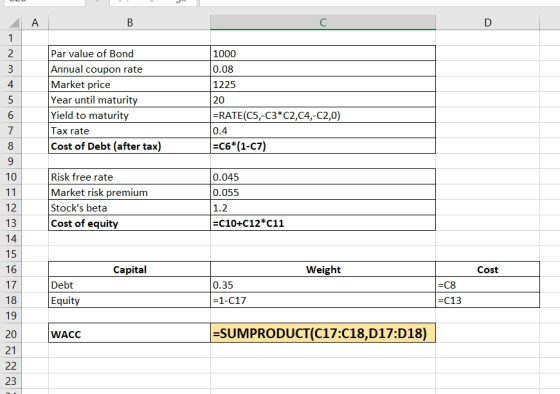Image resolution: width=560 pixels, height=394 pixels.
Task: Select the Debt weight cell 0.35
Action: pyautogui.click(x=323, y=285)
